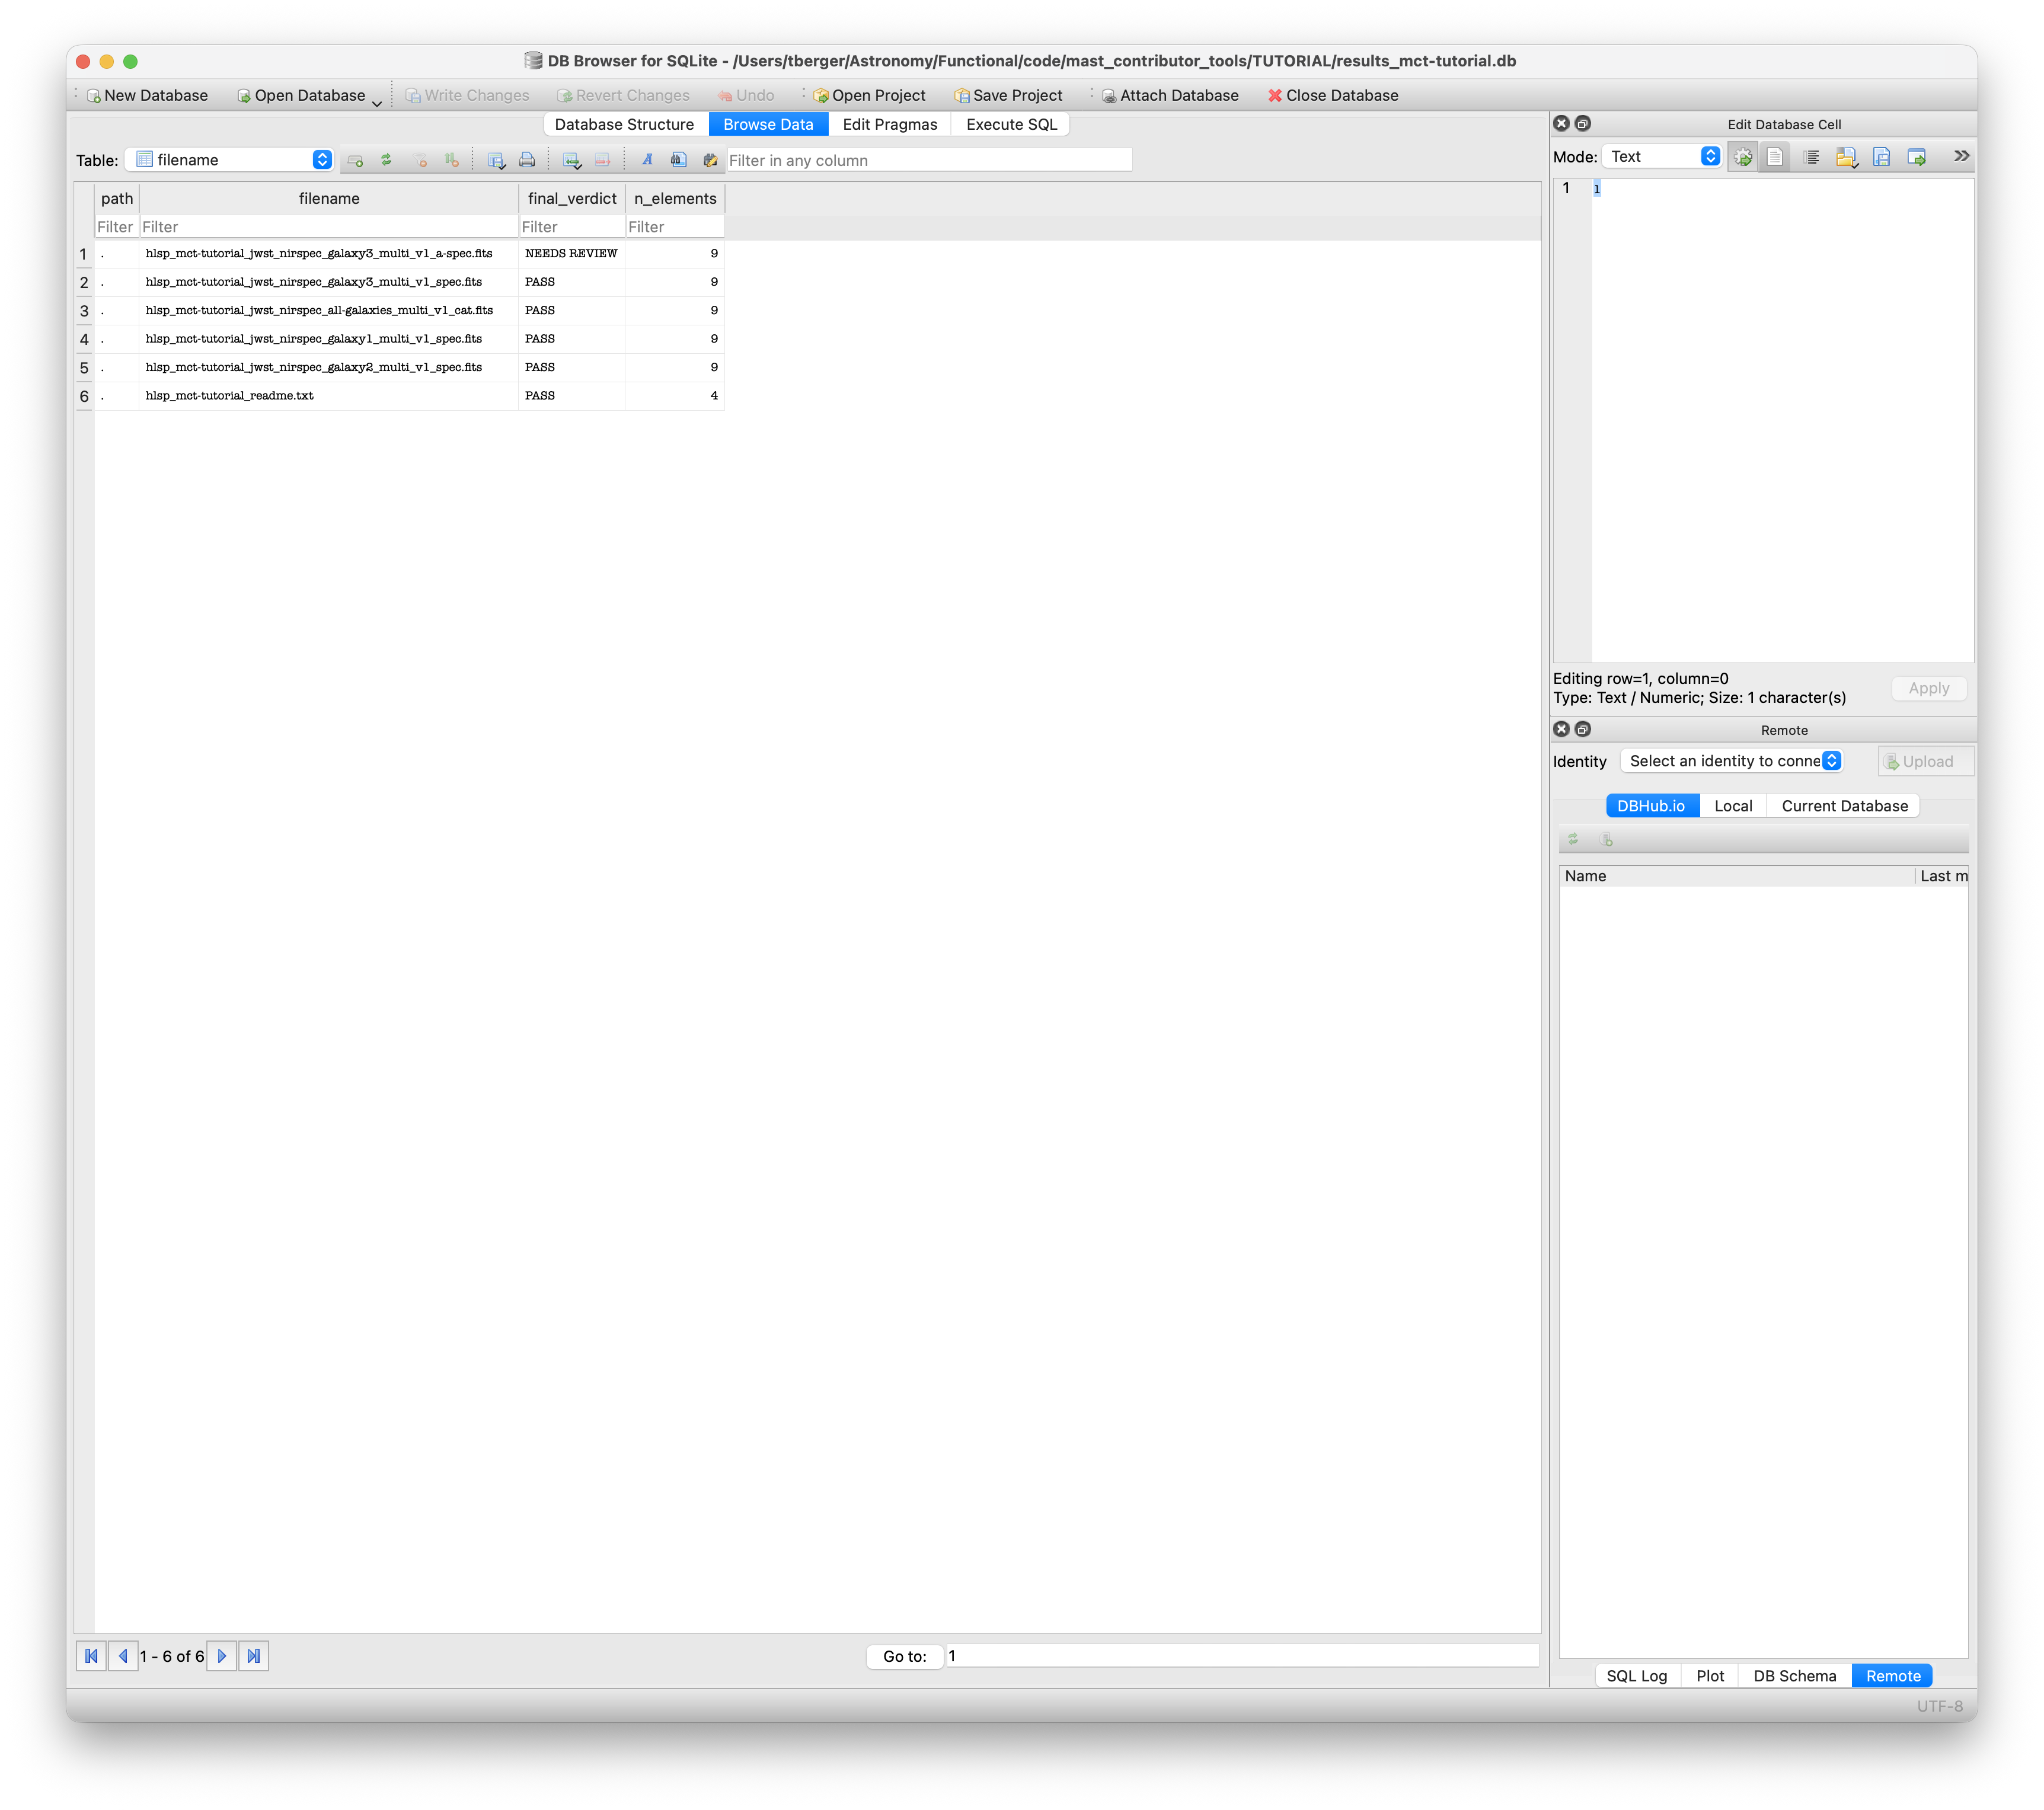Toggle word wrap document icon in cell editor
This screenshot has width=2044, height=1810.
click(x=1775, y=157)
